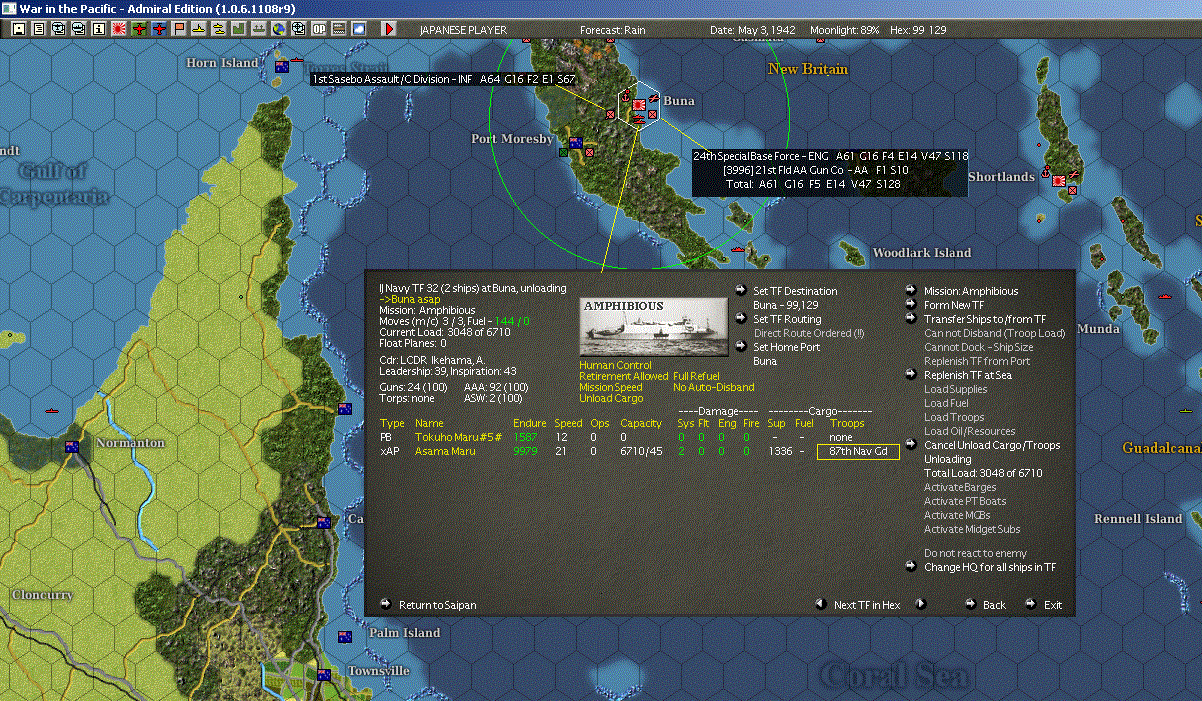Select Transfer Ships to/from TF

tap(985, 319)
